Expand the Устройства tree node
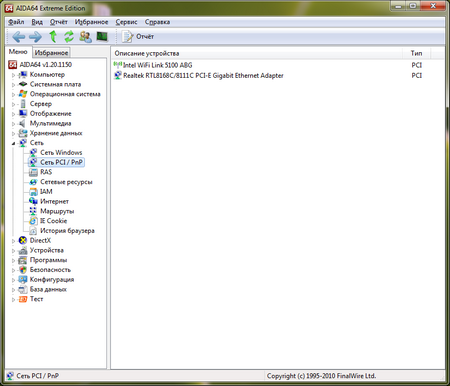This screenshot has width=450, height=386. coord(13,251)
